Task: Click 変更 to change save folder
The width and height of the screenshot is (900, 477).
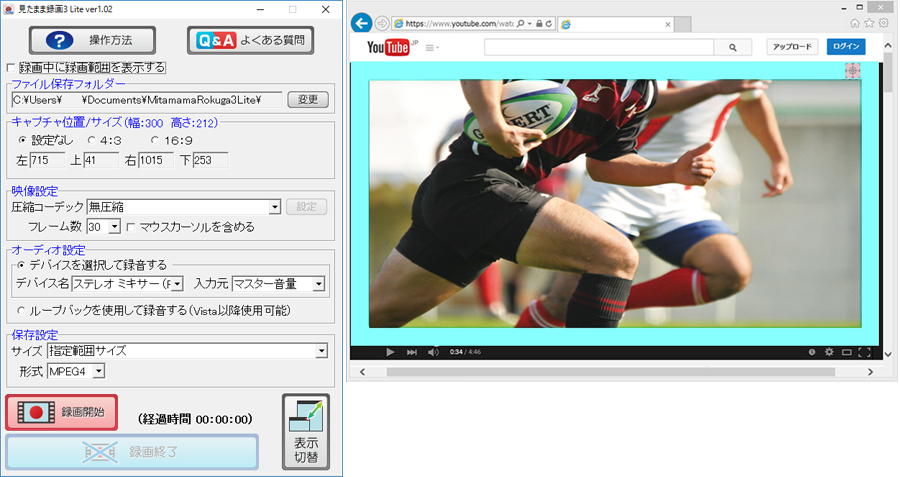Action: pyautogui.click(x=307, y=99)
